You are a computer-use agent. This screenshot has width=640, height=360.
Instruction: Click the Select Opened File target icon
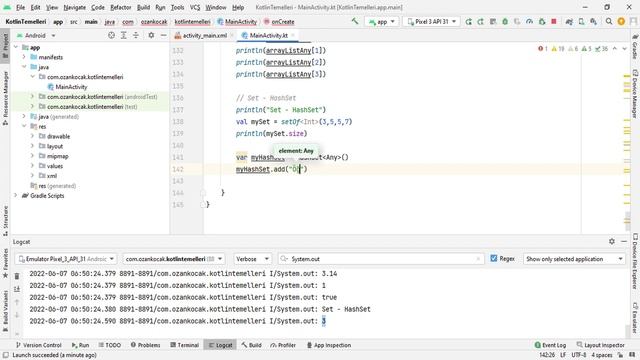tap(111, 36)
